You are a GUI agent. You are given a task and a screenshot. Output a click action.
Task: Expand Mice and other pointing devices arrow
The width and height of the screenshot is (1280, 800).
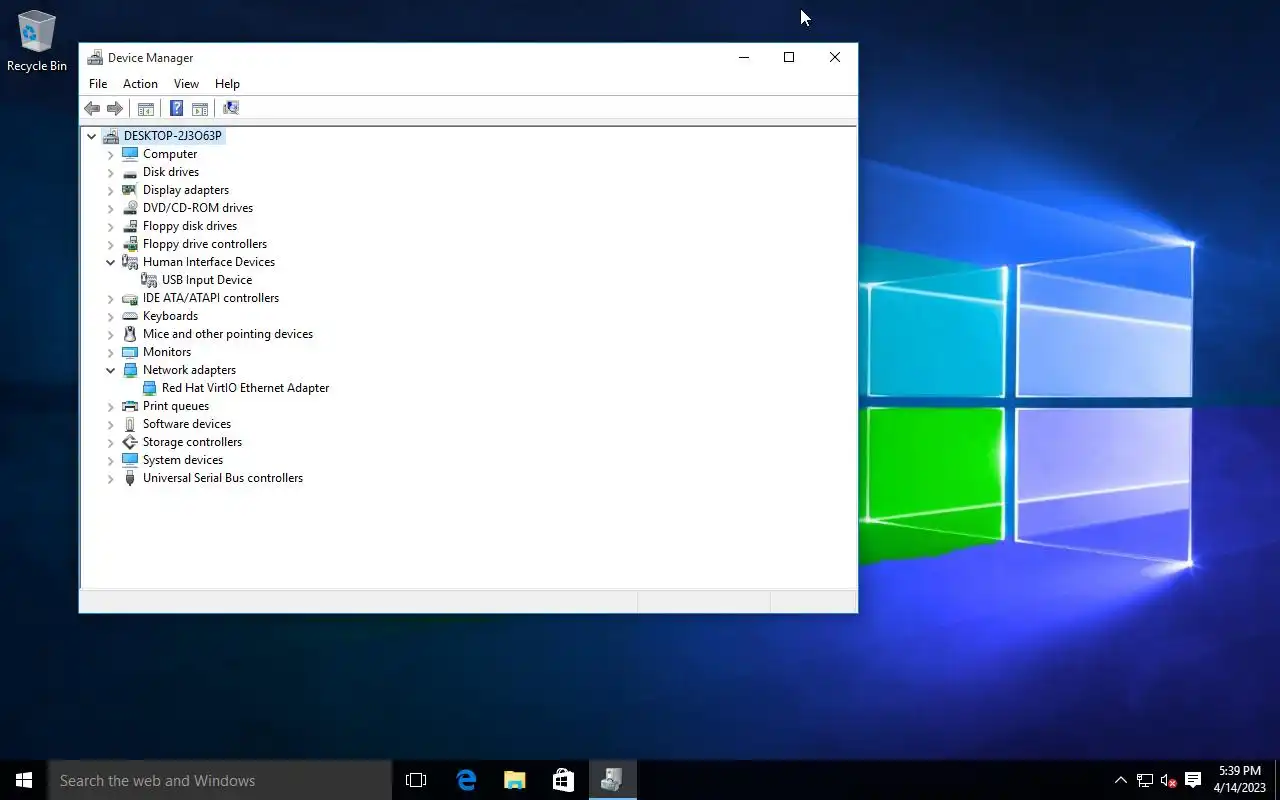111,334
